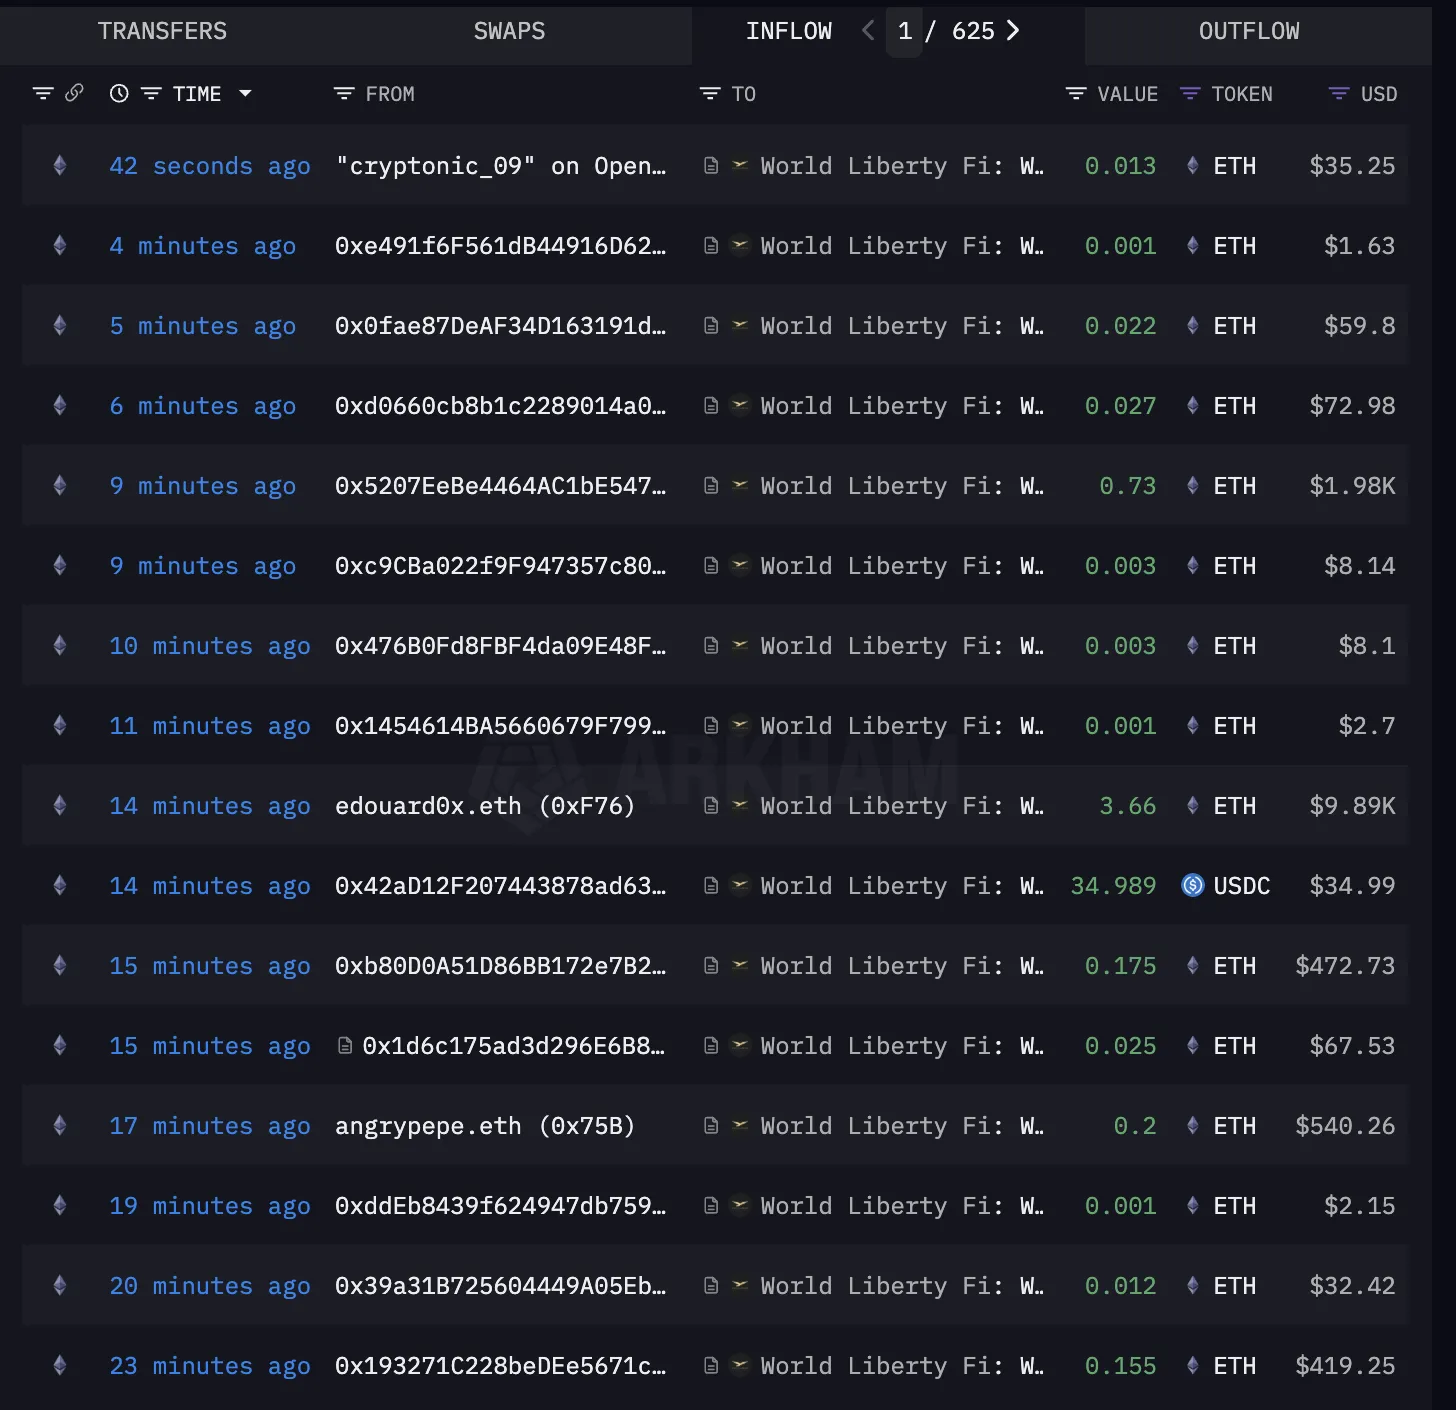Image resolution: width=1456 pixels, height=1410 pixels.
Task: Open contract sender 0x1d6c175ad3d296E6B8…
Action: [x=513, y=1046]
